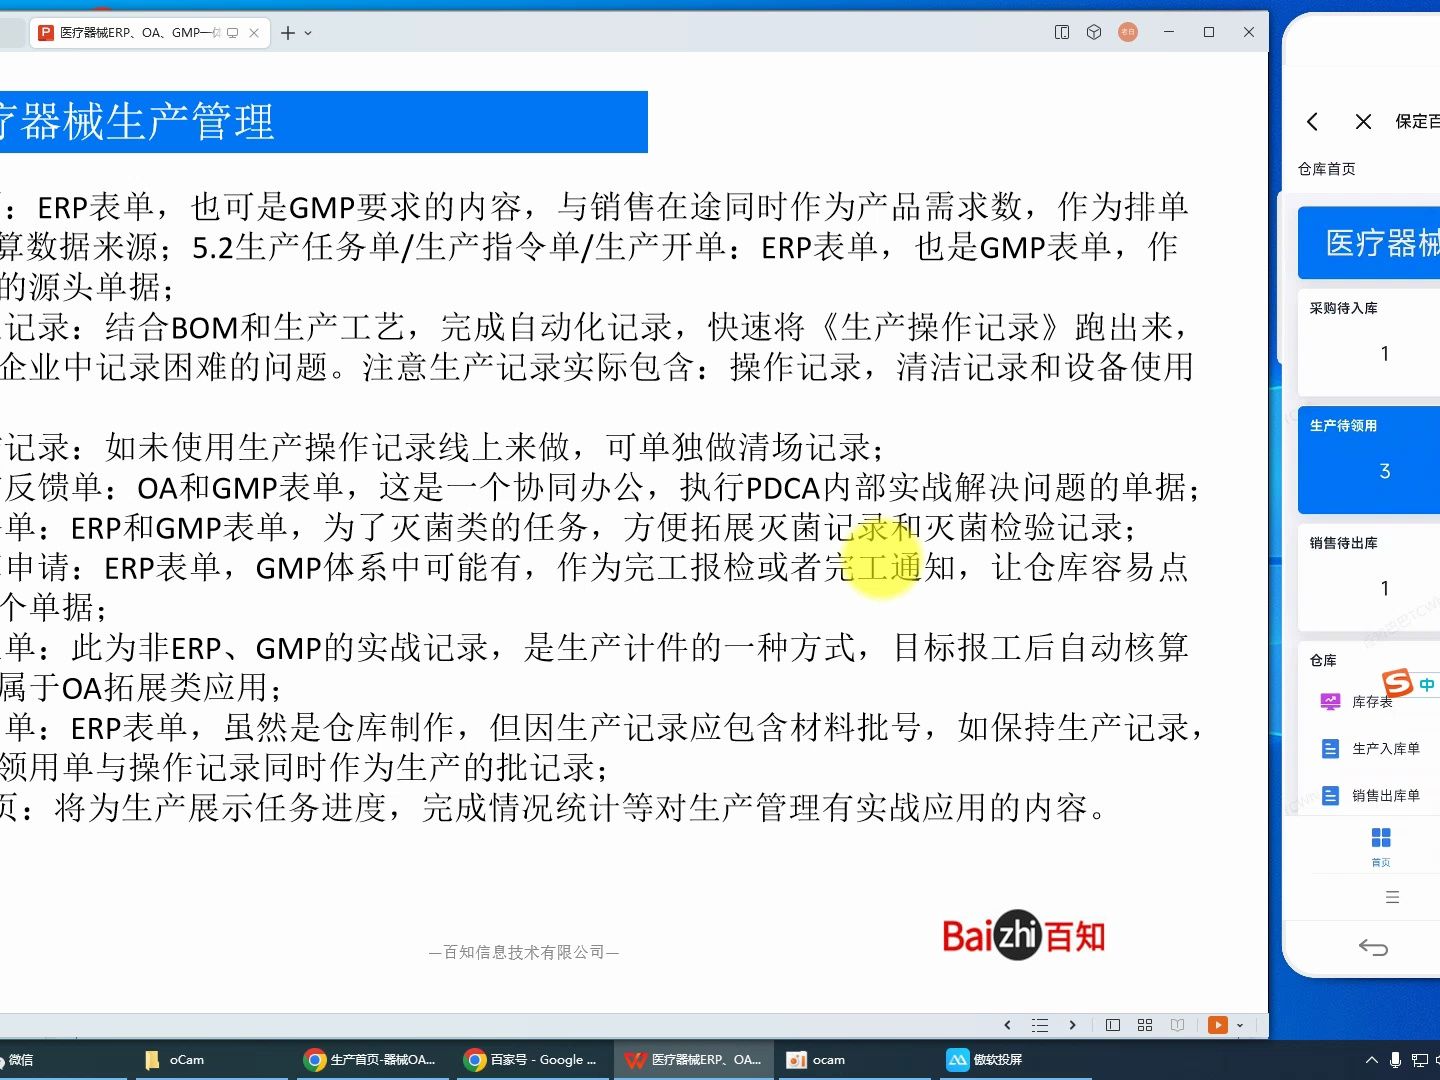This screenshot has width=1440, height=1080.
Task: Close the presentation document tab
Action: [254, 33]
